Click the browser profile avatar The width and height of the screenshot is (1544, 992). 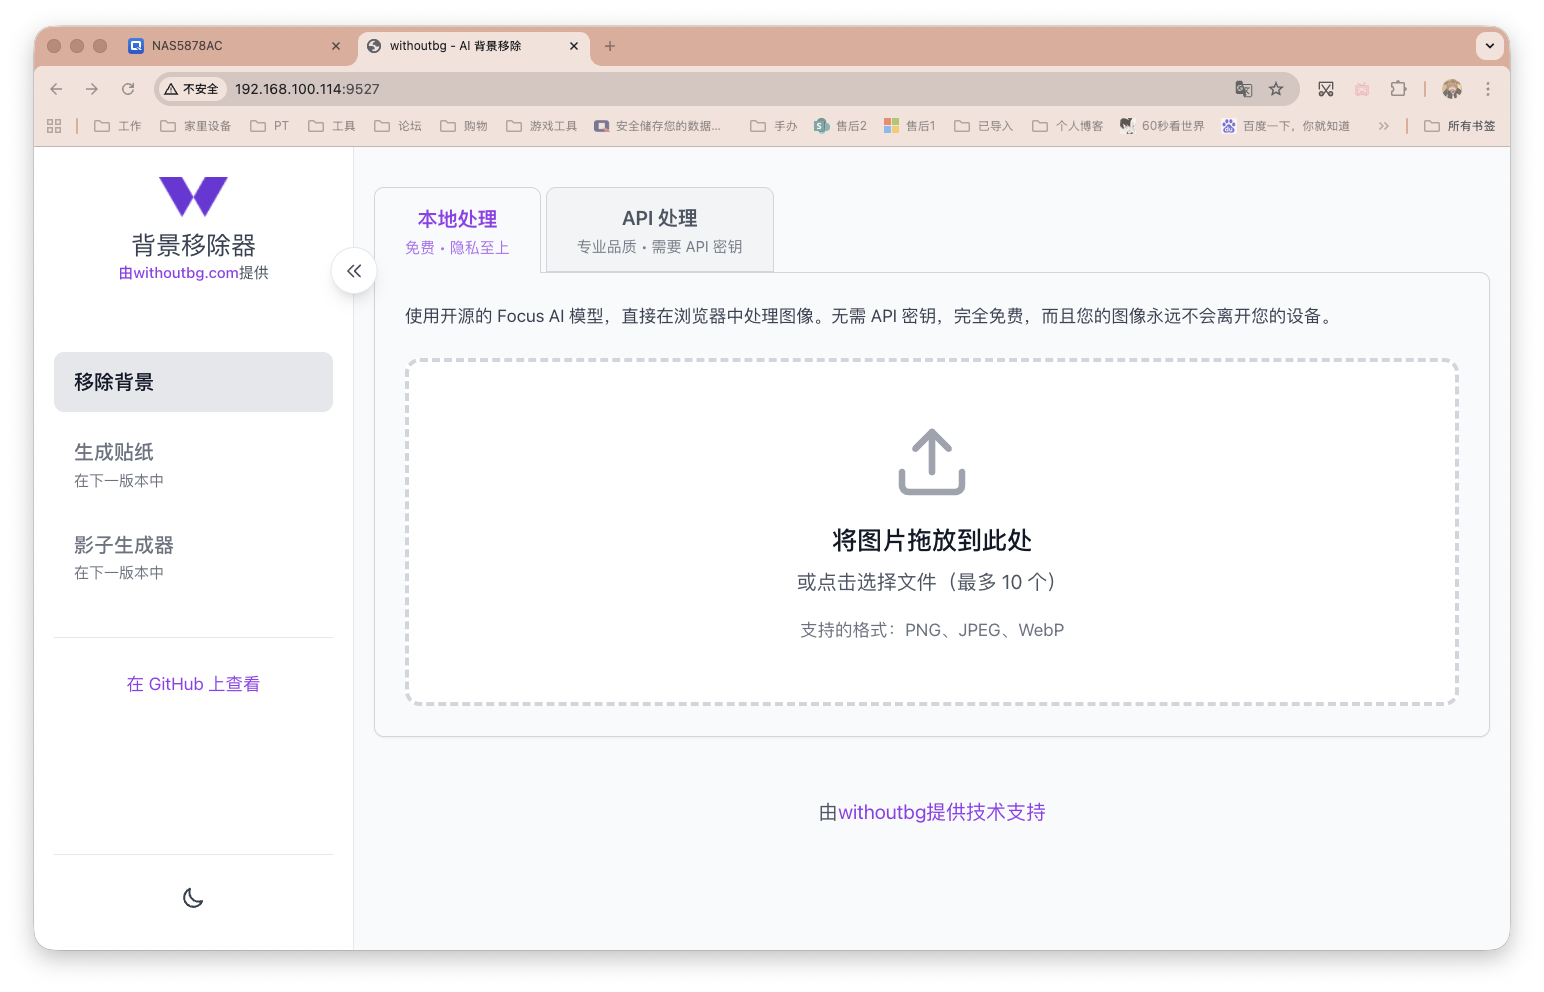coord(1452,89)
